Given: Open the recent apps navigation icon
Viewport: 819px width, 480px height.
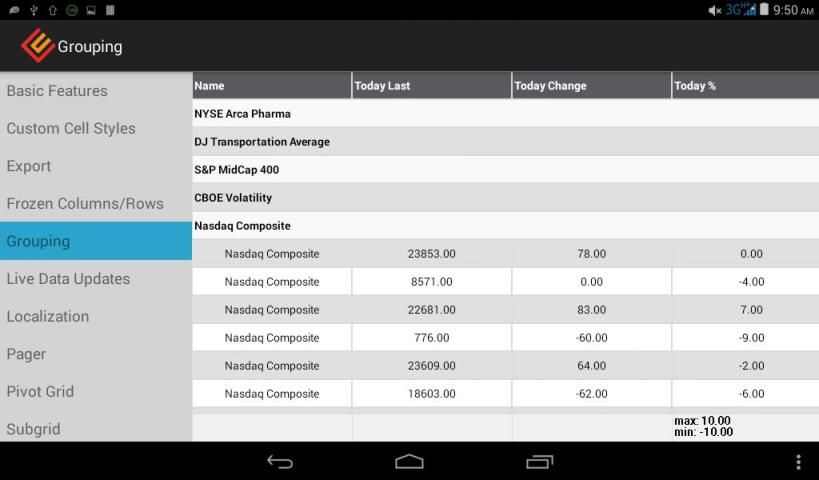Looking at the screenshot, I should pos(539,461).
